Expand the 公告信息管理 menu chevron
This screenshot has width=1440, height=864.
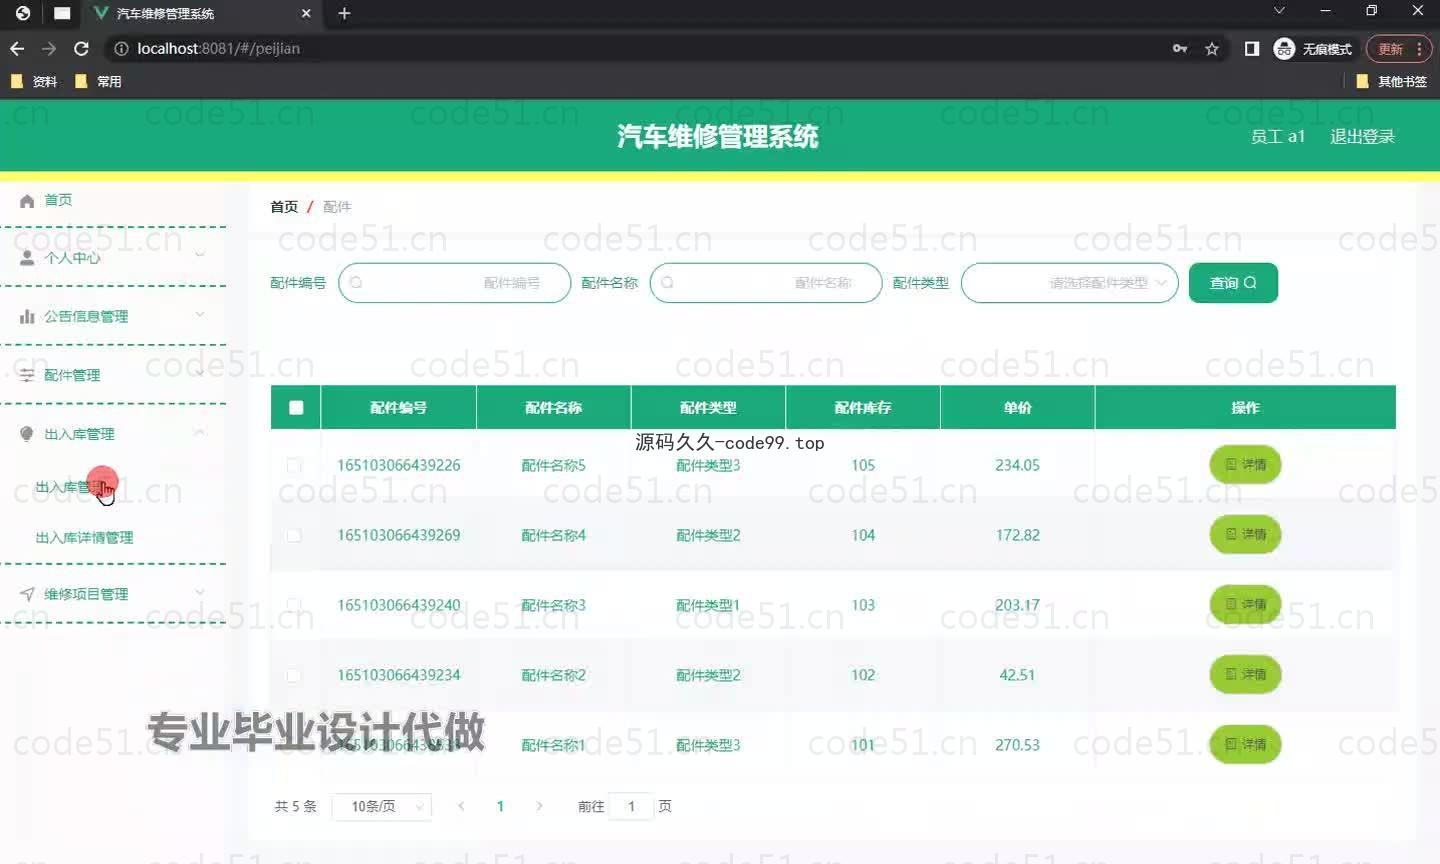[x=200, y=314]
